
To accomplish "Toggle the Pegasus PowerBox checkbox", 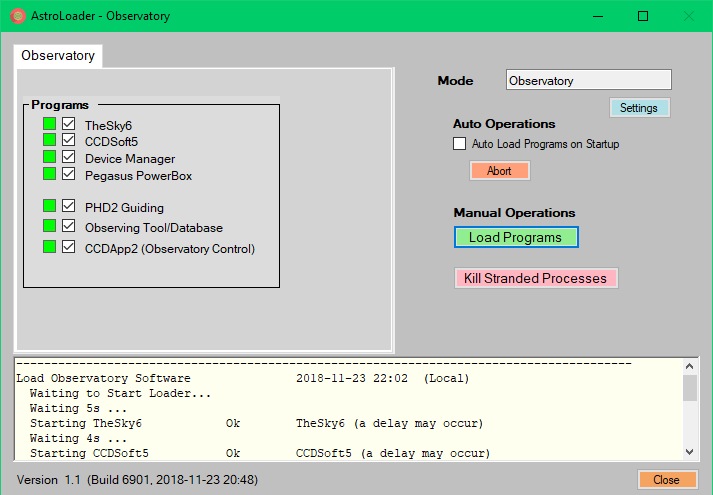I will click(69, 174).
